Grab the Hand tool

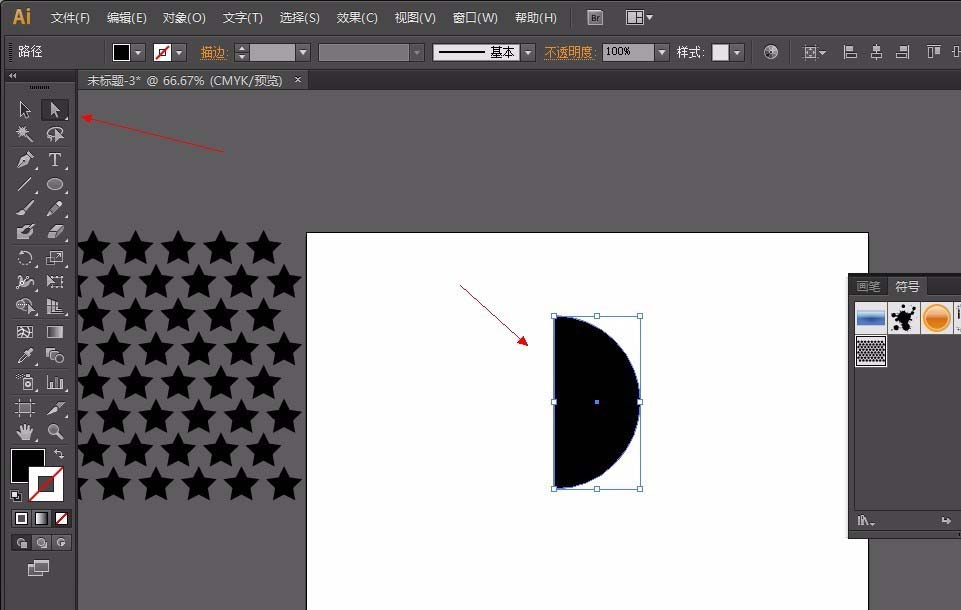24,431
